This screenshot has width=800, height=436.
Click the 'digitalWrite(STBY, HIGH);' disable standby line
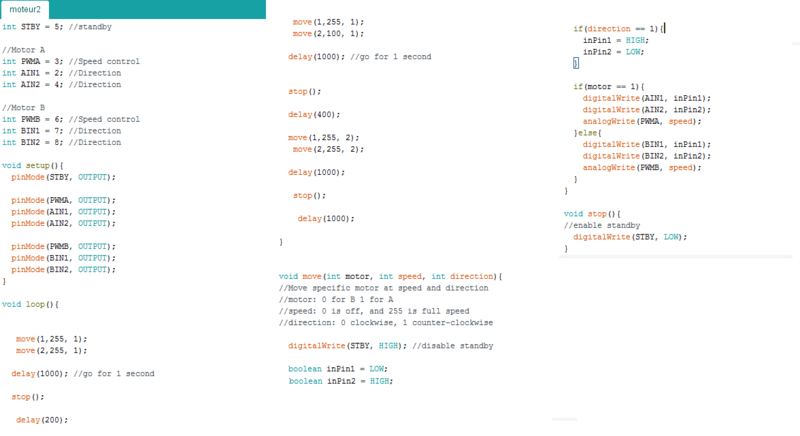pos(390,346)
